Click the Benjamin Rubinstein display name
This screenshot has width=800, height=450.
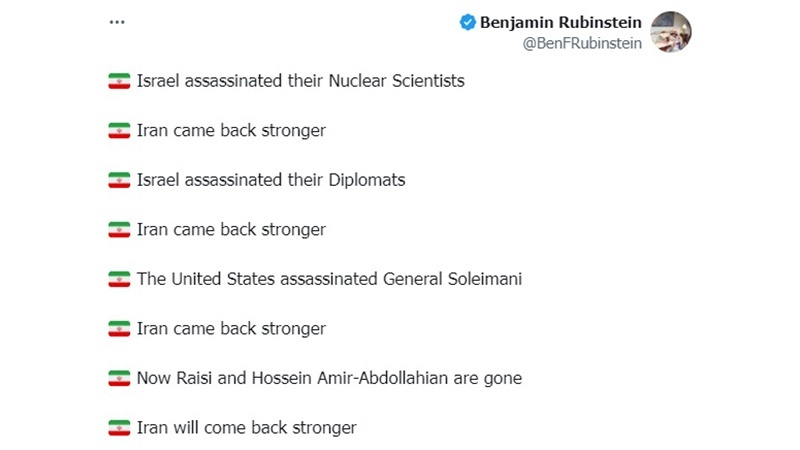(561, 22)
